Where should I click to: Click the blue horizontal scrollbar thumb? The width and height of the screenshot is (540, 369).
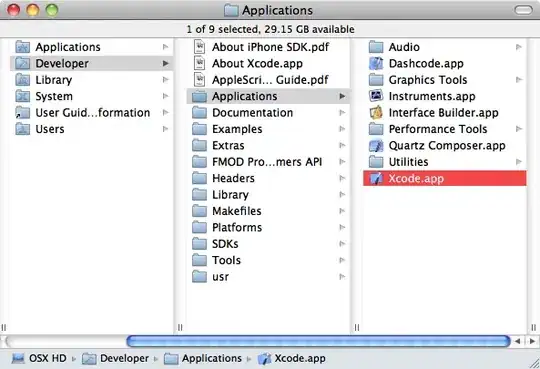(319, 341)
